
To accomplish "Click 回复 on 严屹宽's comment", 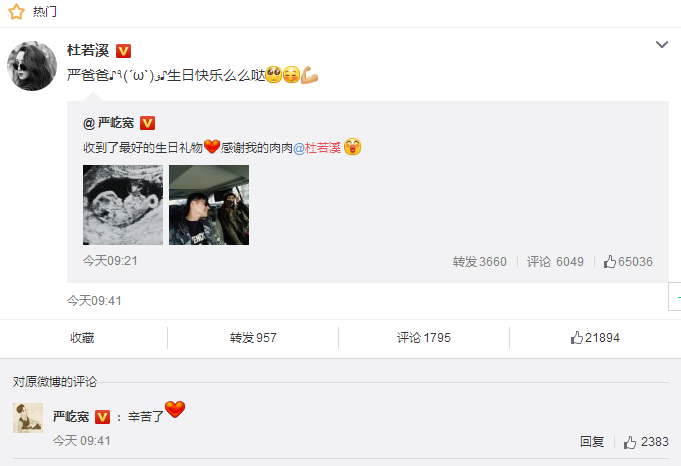I will tap(592, 442).
